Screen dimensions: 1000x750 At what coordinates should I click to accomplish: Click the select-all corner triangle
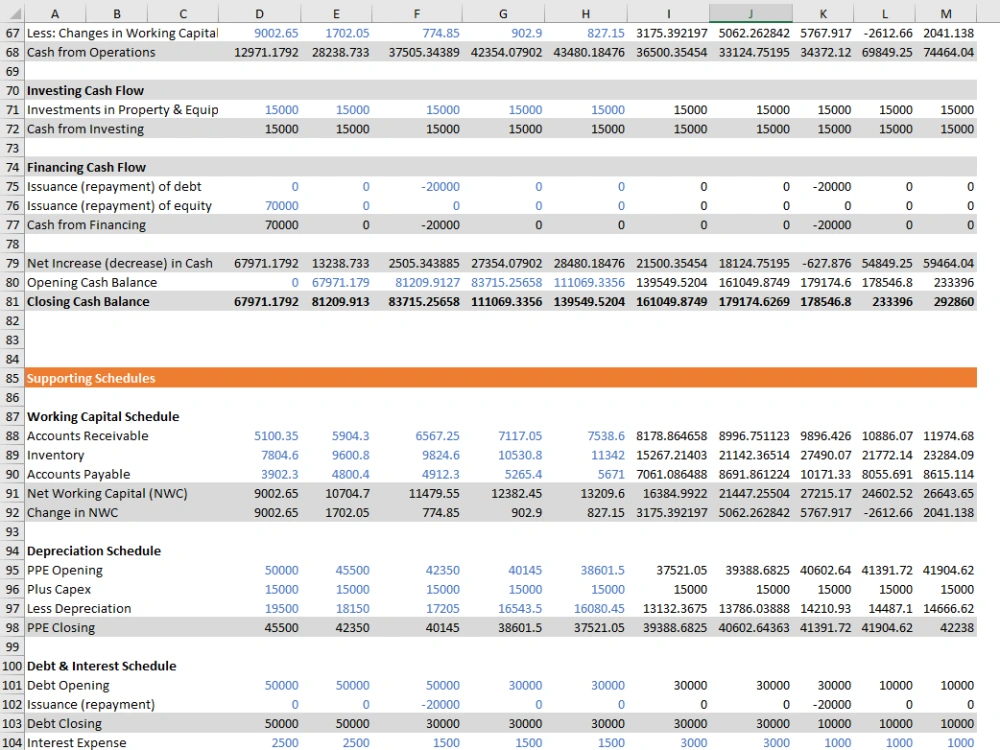pyautogui.click(x=13, y=13)
